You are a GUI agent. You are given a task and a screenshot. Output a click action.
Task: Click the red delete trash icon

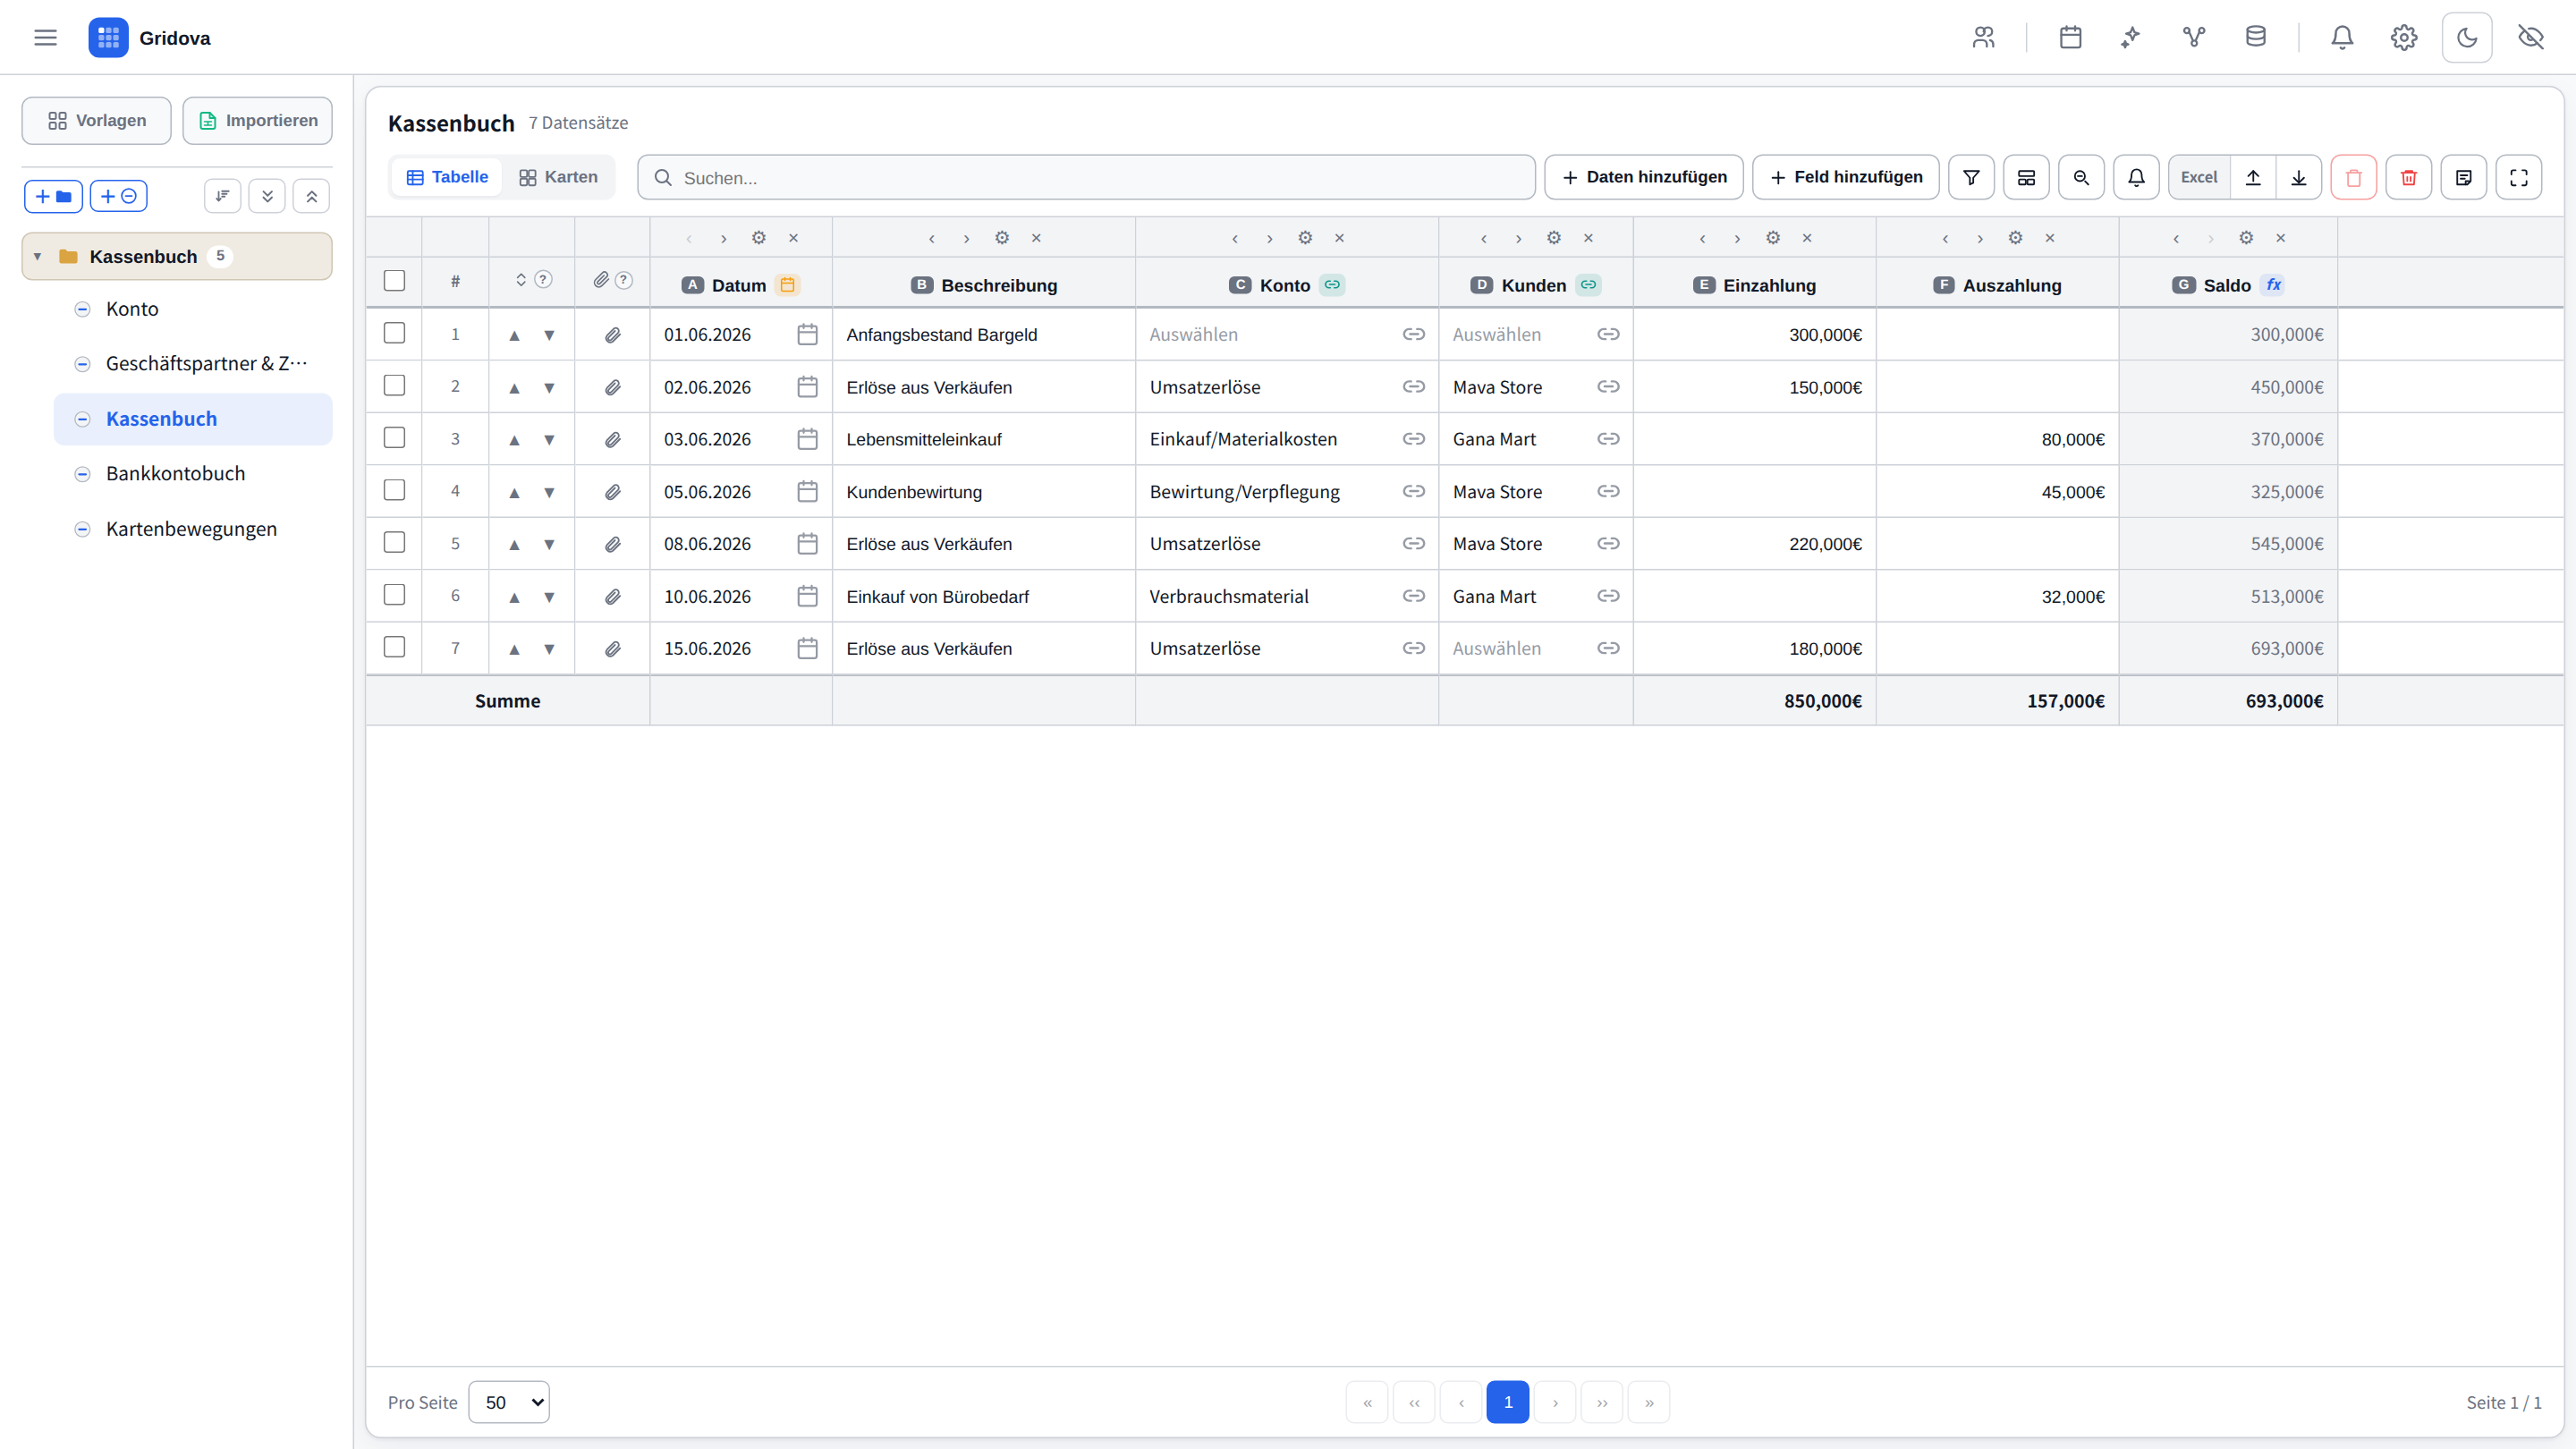coord(2408,177)
